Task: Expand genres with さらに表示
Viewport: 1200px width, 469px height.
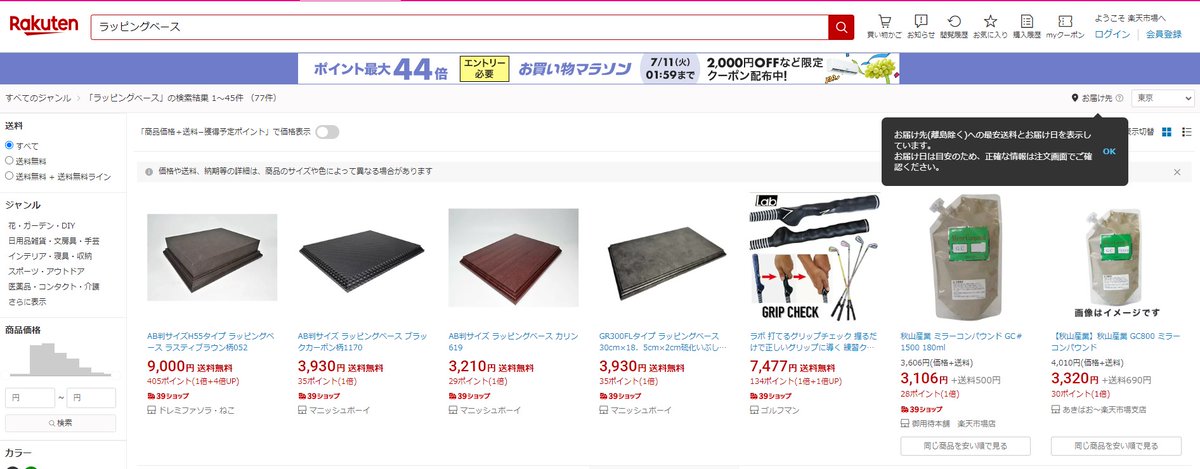Action: tap(27, 301)
